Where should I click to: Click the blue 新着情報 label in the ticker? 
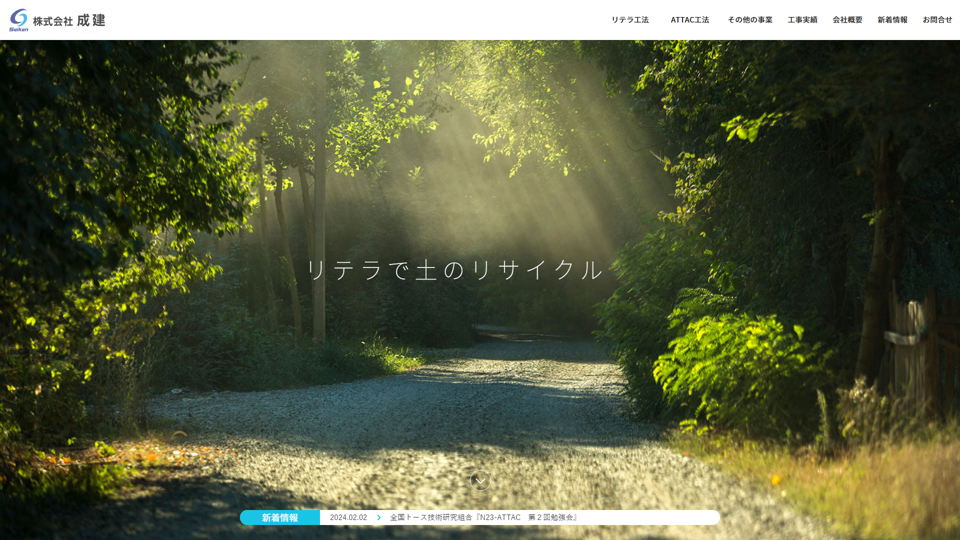click(280, 518)
